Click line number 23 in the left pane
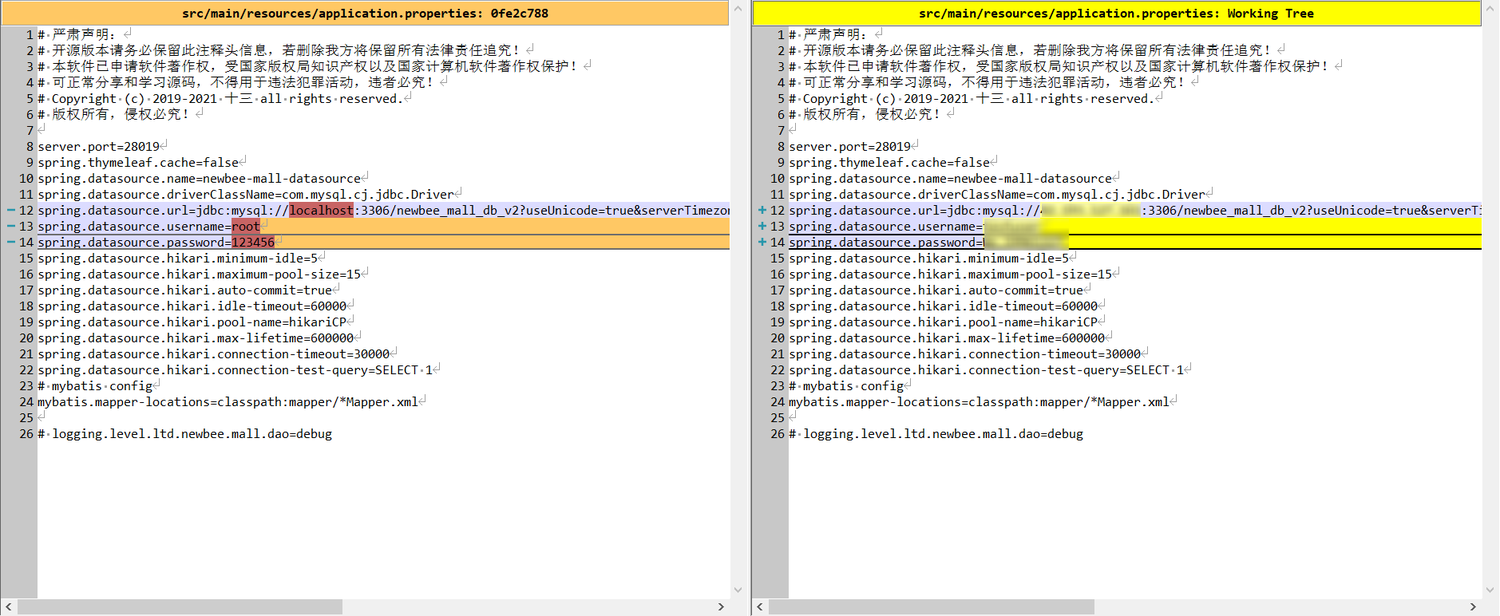 (x=26, y=386)
